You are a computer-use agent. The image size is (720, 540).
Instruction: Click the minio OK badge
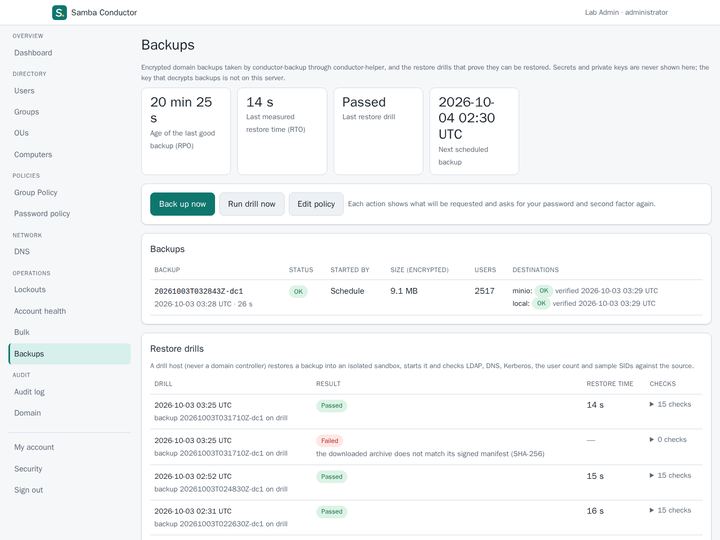coord(544,291)
